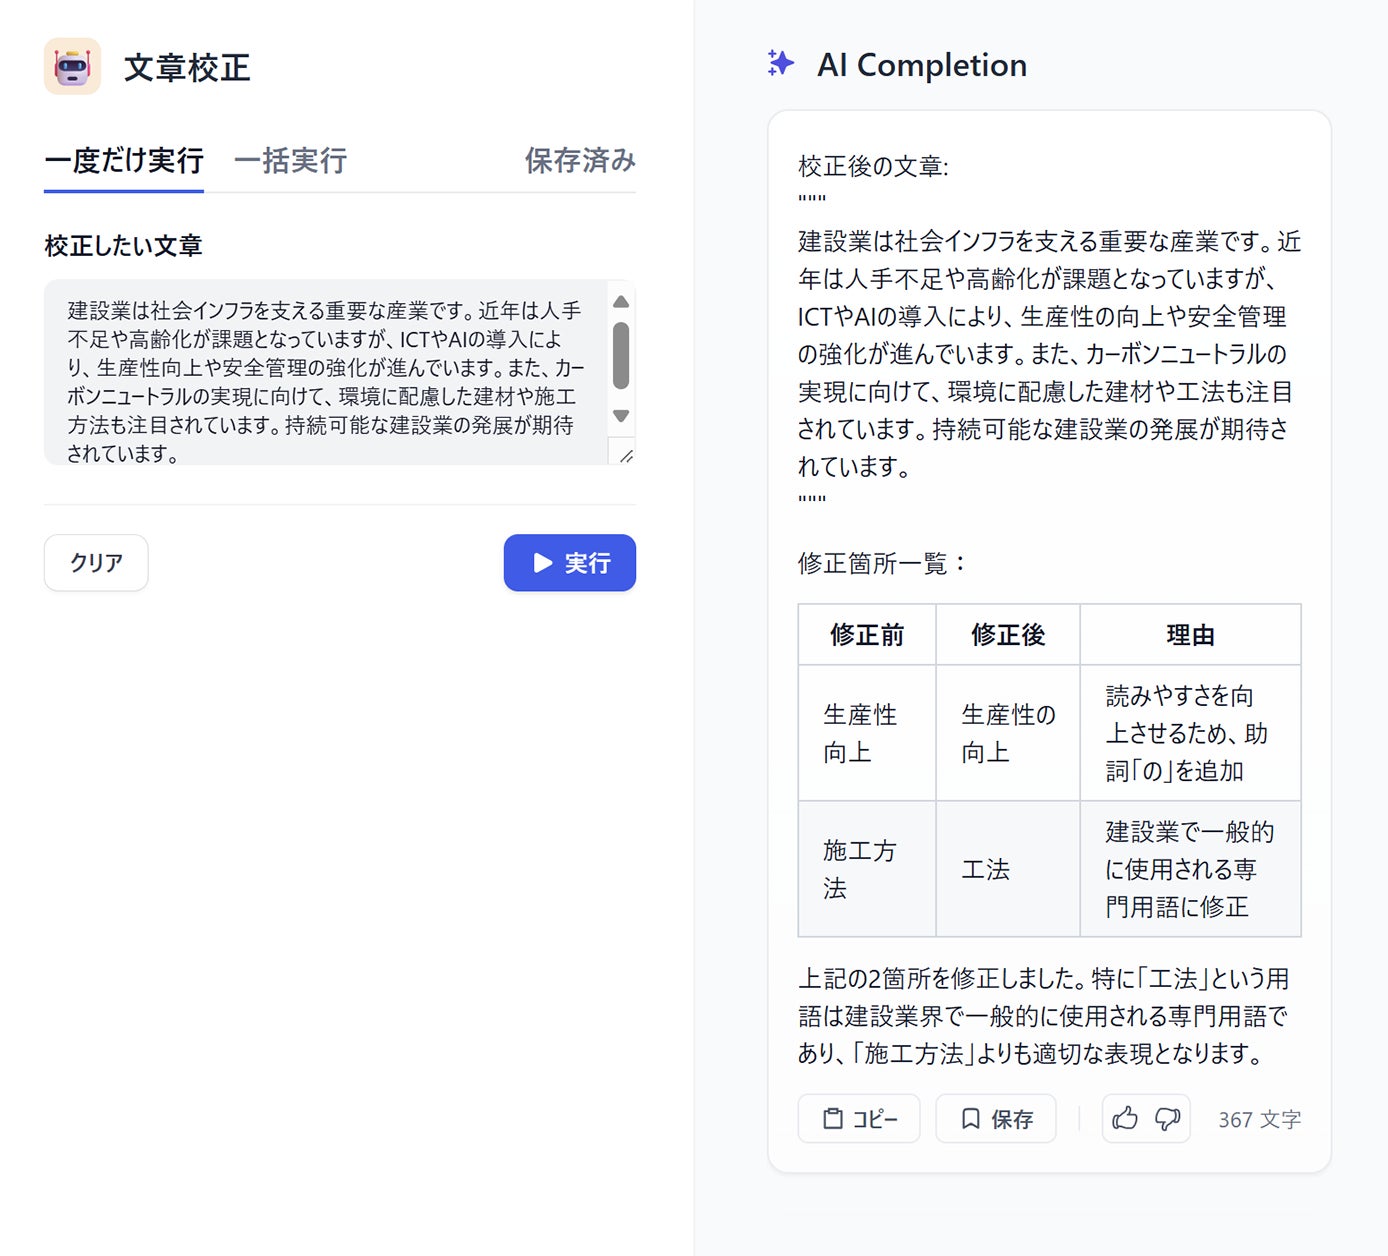
Task: Click the textarea resize handle icon
Action: click(625, 455)
